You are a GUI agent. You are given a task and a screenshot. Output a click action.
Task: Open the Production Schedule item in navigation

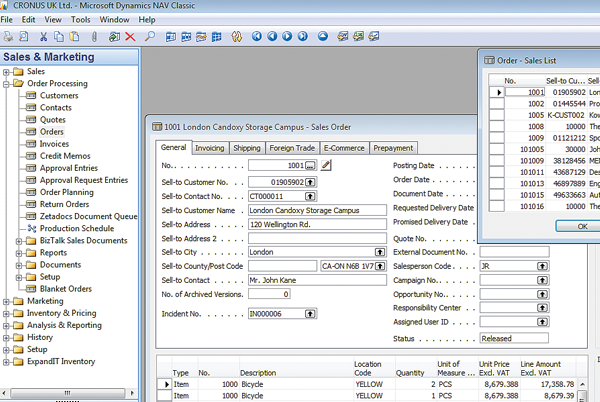76,228
